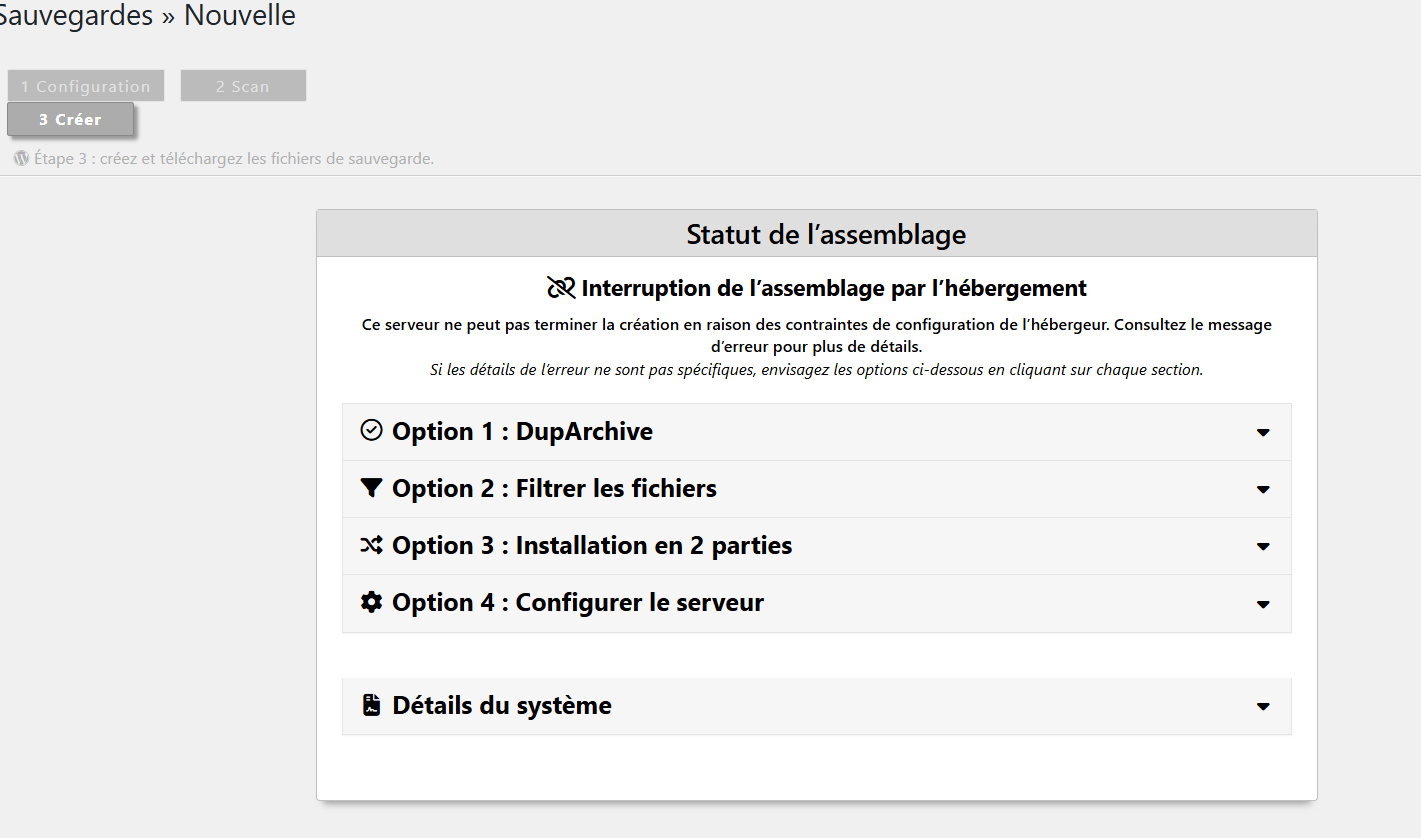Click the broken-link icon next to Interruption heading
This screenshot has width=1421, height=838.
click(x=561, y=288)
